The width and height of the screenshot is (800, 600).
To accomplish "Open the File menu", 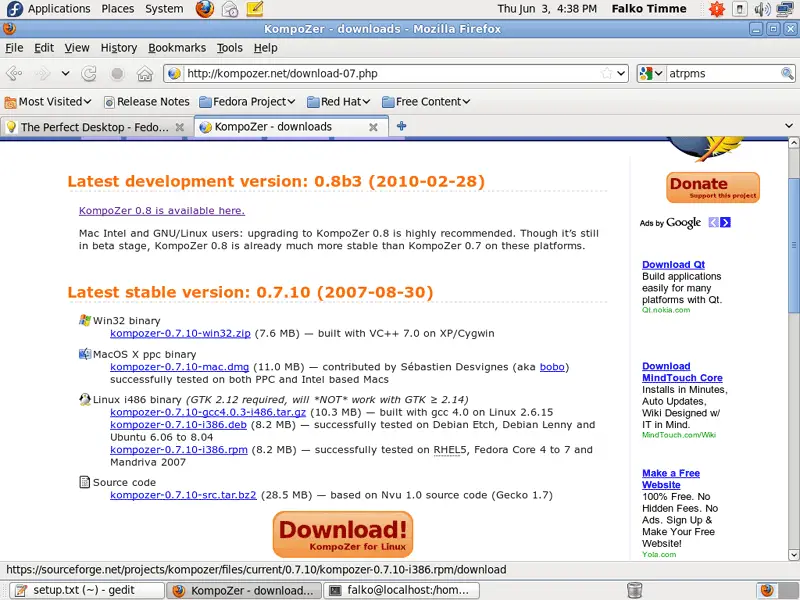I will coord(14,48).
